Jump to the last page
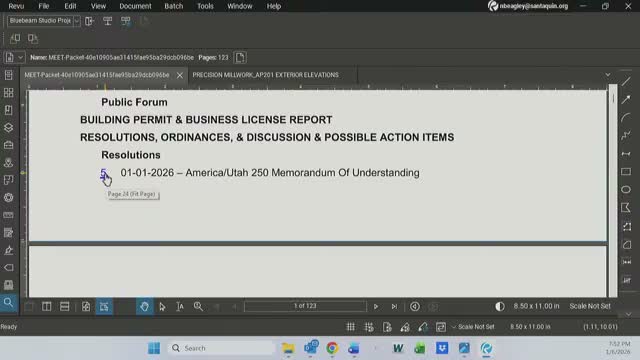Image resolution: width=640 pixels, height=360 pixels. coord(394,307)
